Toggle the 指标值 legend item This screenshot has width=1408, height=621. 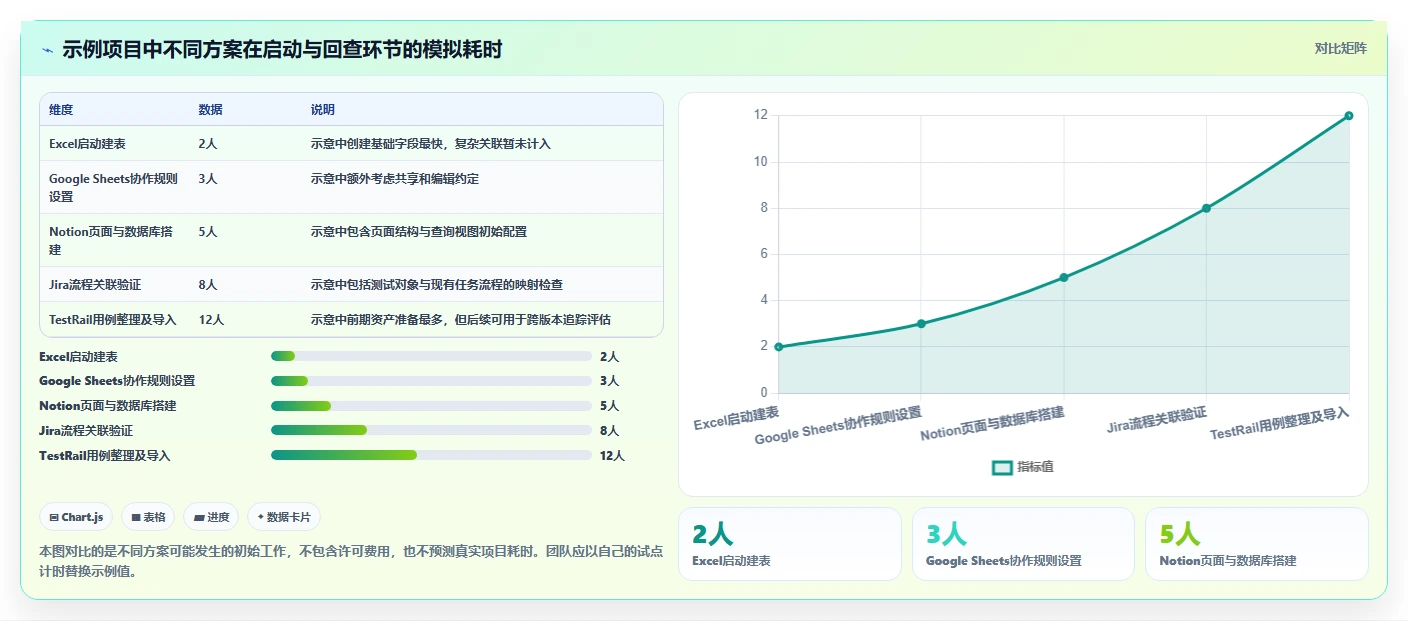click(x=1022, y=467)
